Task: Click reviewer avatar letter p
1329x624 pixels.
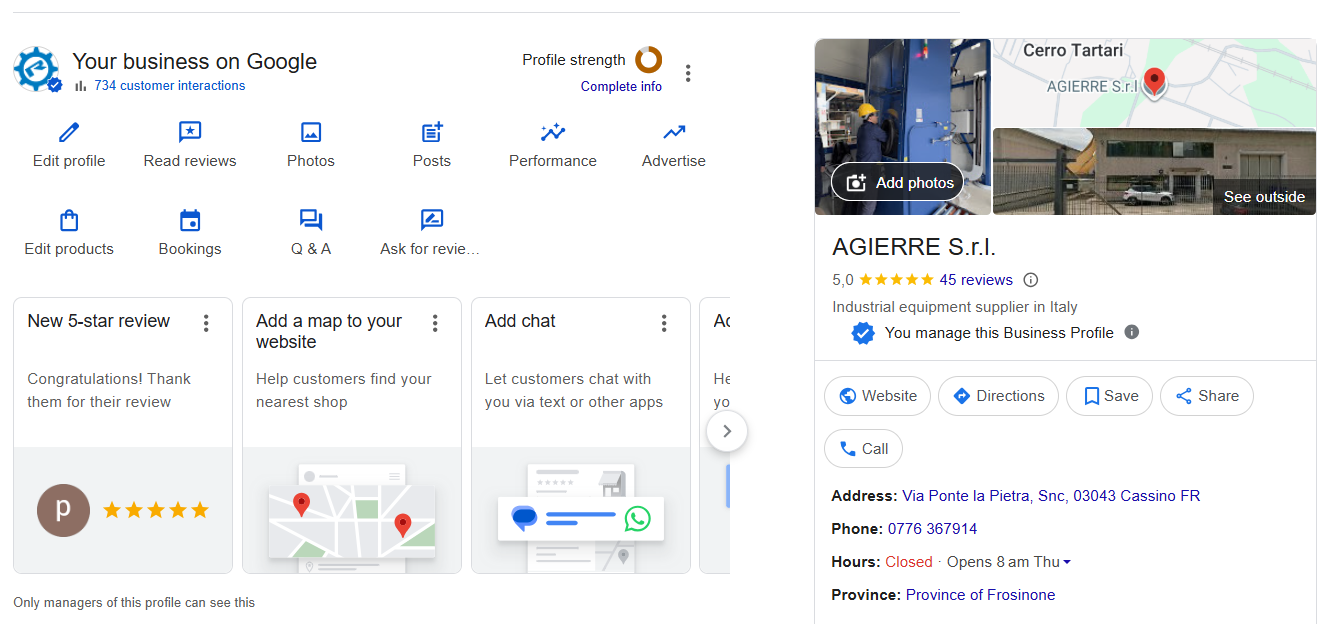Action: (x=63, y=510)
